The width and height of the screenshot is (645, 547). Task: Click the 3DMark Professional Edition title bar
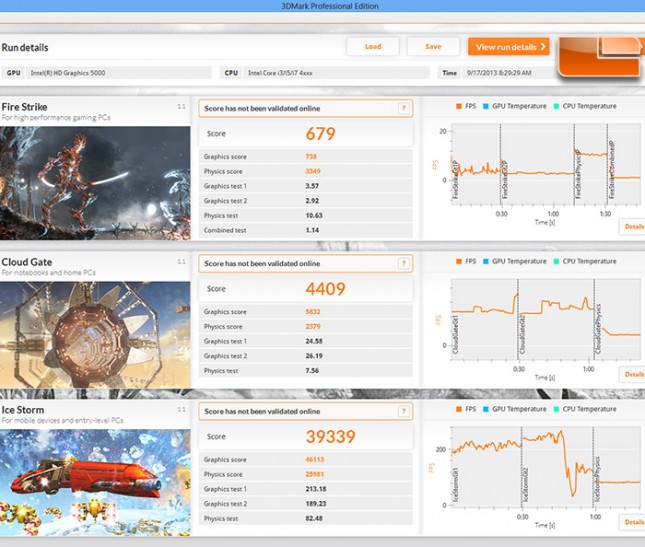(x=330, y=6)
